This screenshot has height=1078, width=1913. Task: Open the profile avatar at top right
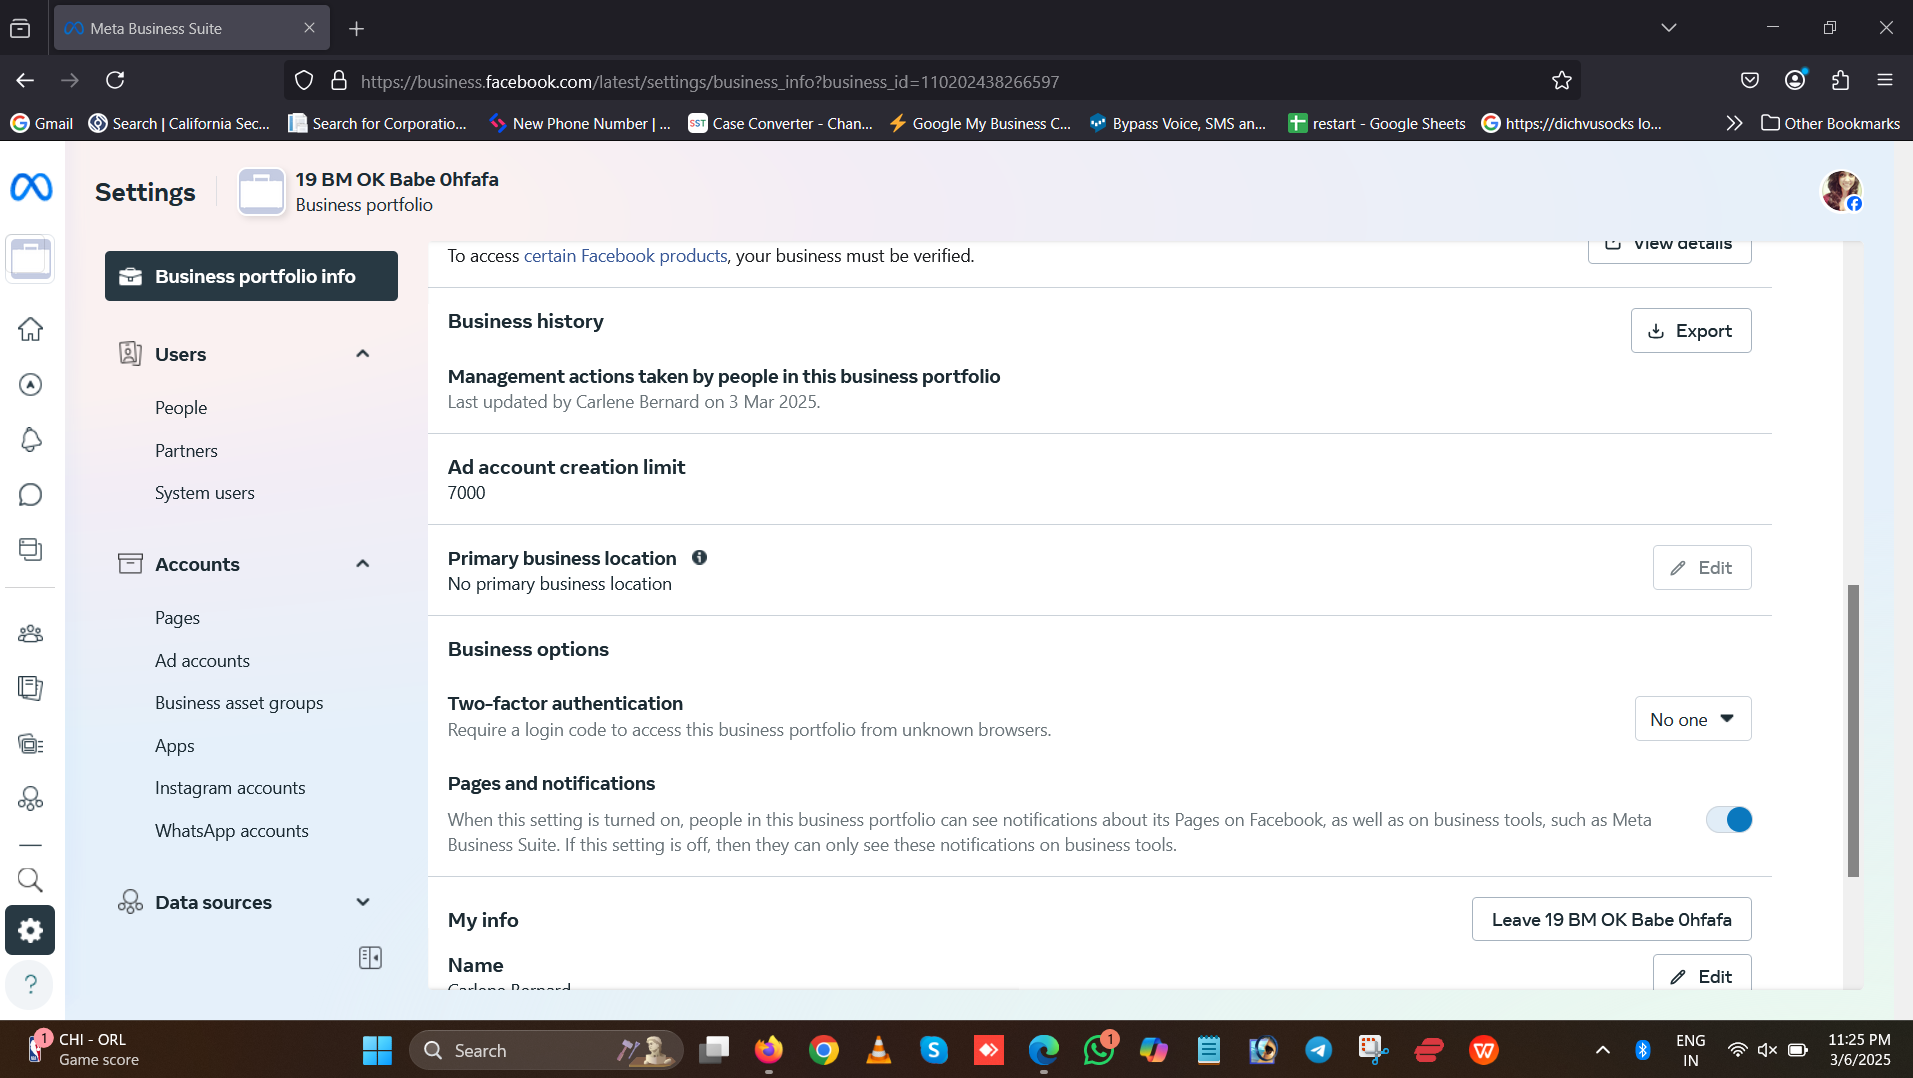click(1841, 191)
